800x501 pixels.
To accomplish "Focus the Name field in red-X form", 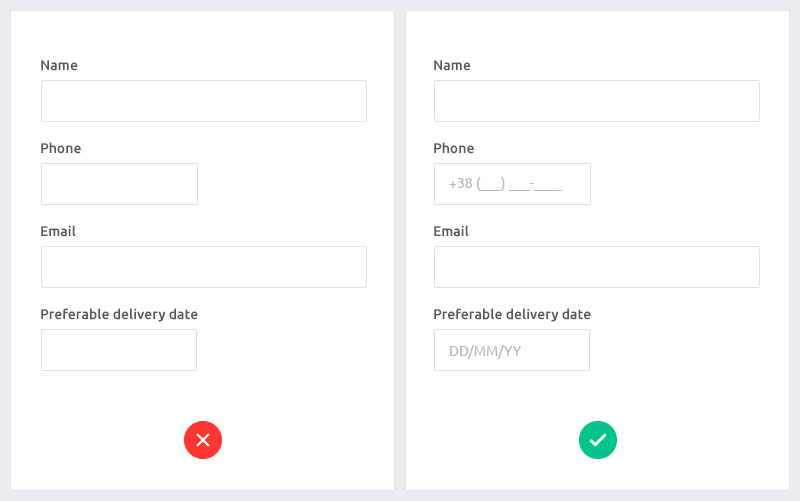I will click(204, 101).
